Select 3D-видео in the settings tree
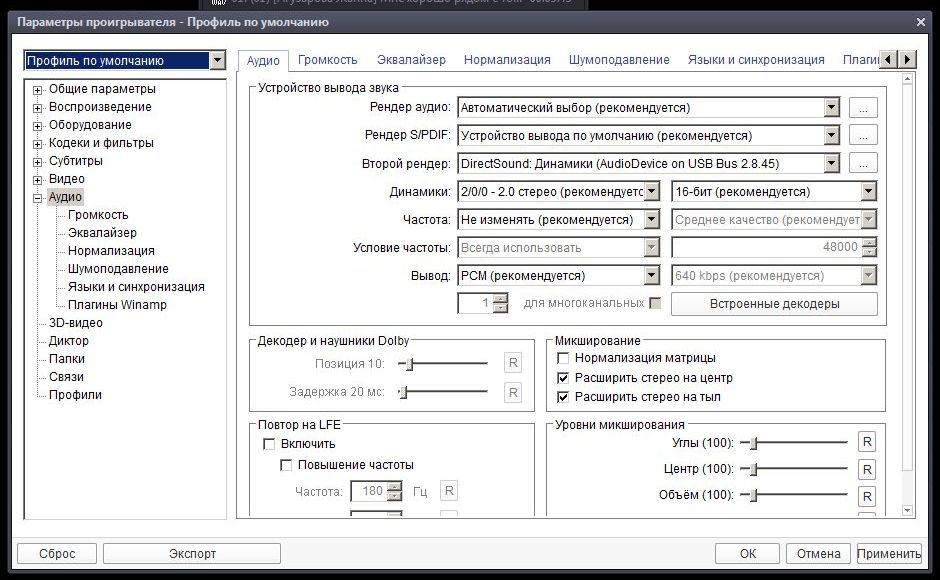Image resolution: width=940 pixels, height=580 pixels. (x=76, y=323)
